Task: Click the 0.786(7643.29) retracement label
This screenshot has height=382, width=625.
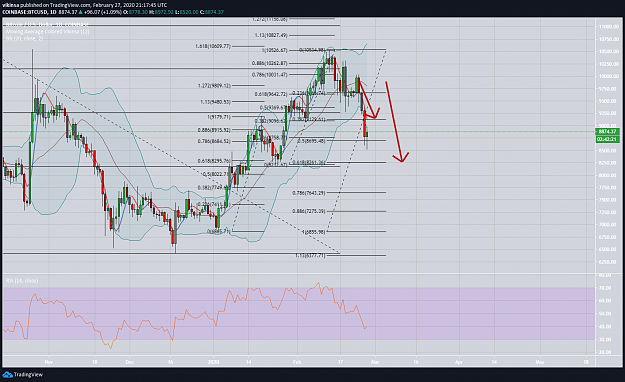Action: tap(309, 193)
